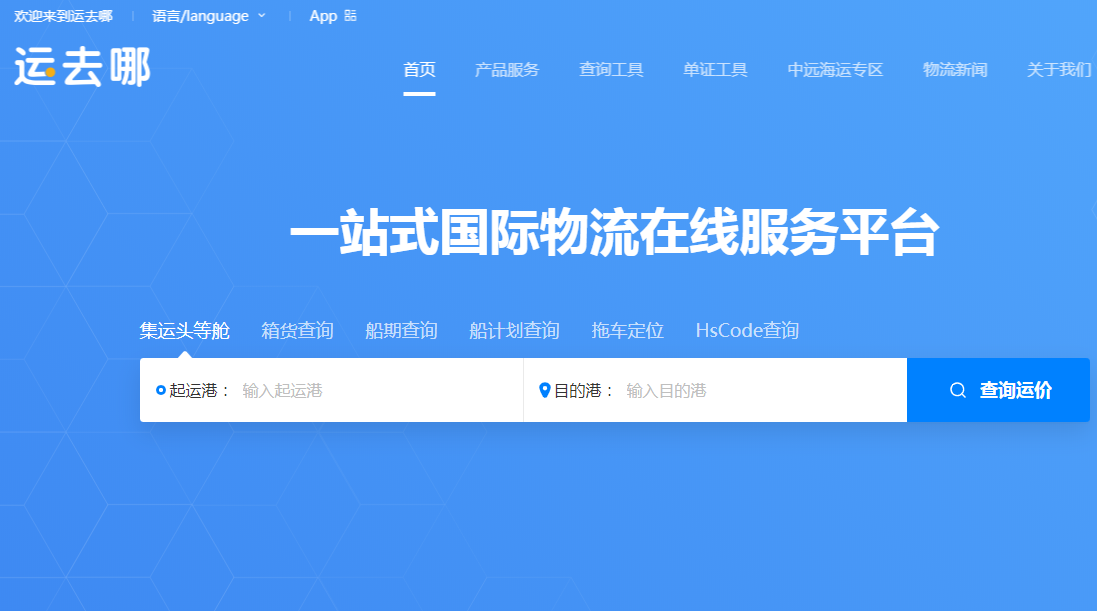The width and height of the screenshot is (1097, 611).
Task: Switch to the HsCode查询 tab
Action: [747, 330]
